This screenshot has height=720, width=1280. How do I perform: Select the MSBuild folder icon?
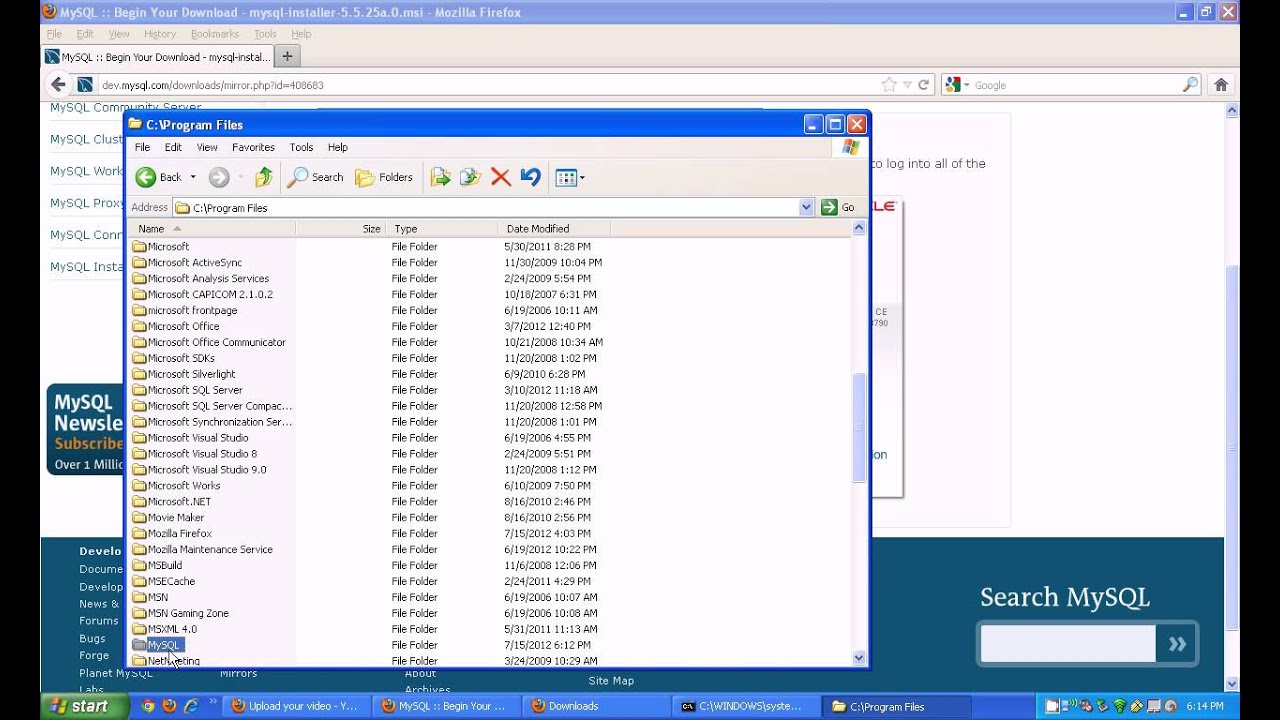(x=140, y=565)
